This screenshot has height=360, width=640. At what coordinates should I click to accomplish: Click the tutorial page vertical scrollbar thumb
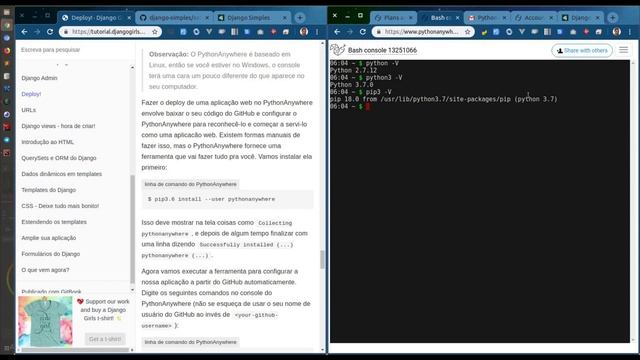point(322,260)
